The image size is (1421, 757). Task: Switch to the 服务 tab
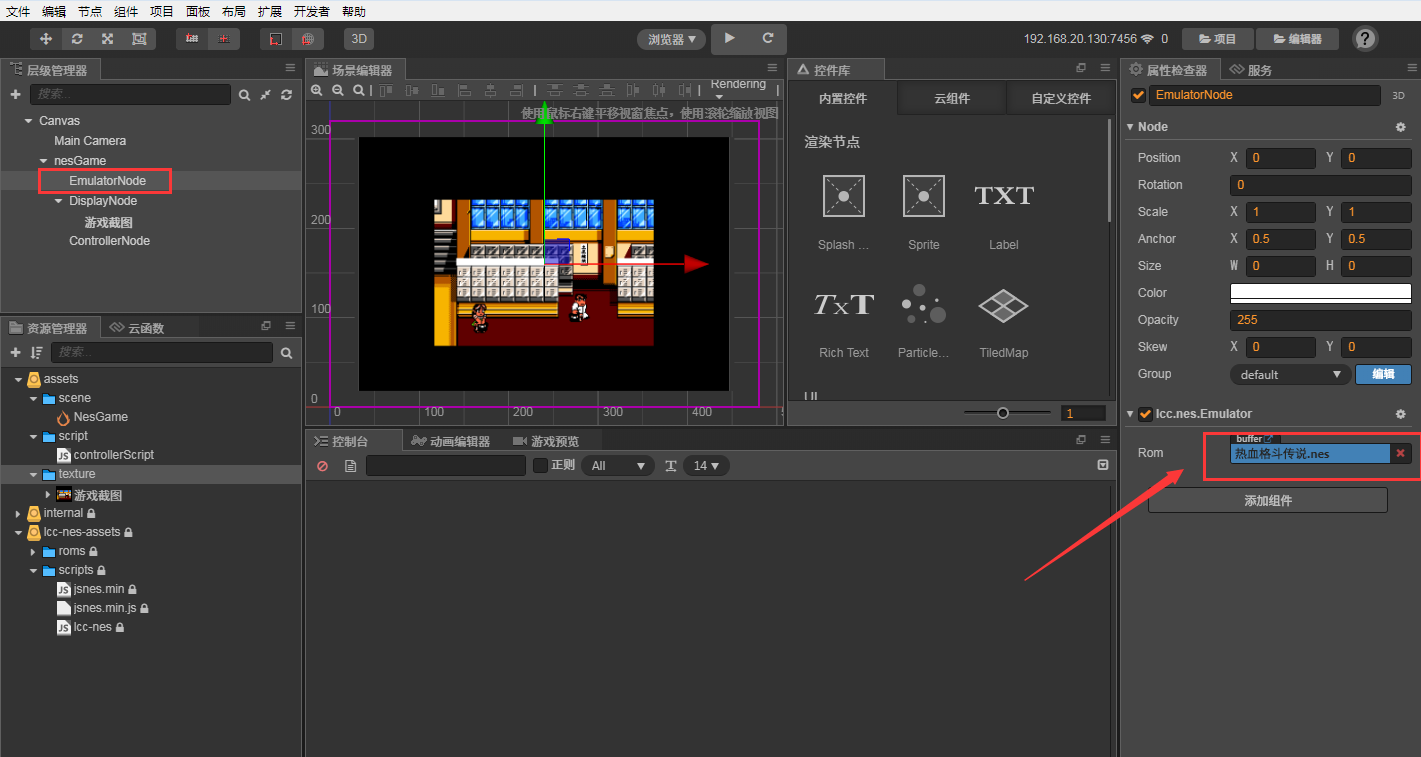tap(1252, 70)
